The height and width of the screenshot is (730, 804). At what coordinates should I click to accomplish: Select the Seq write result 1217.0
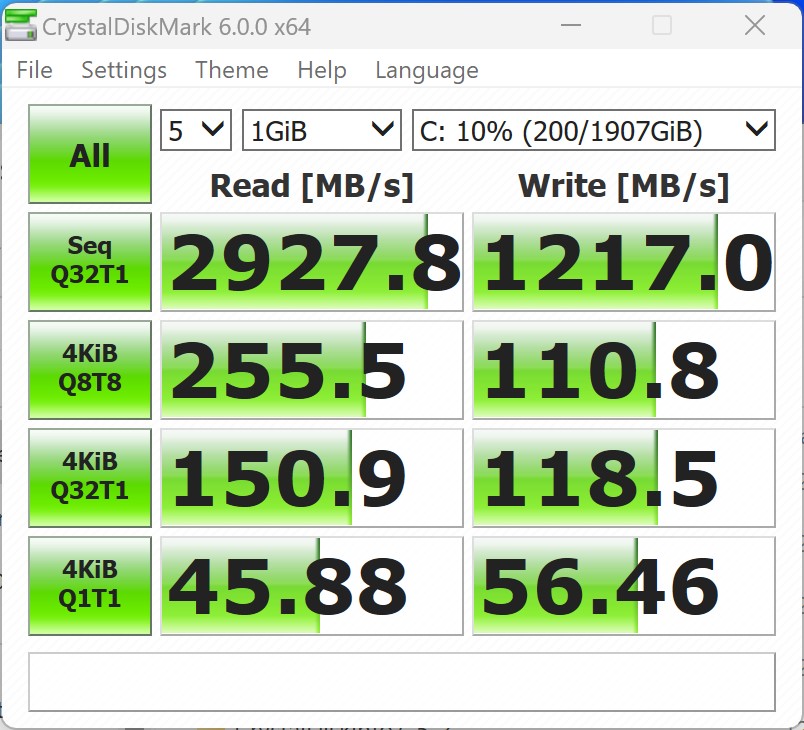coord(624,262)
